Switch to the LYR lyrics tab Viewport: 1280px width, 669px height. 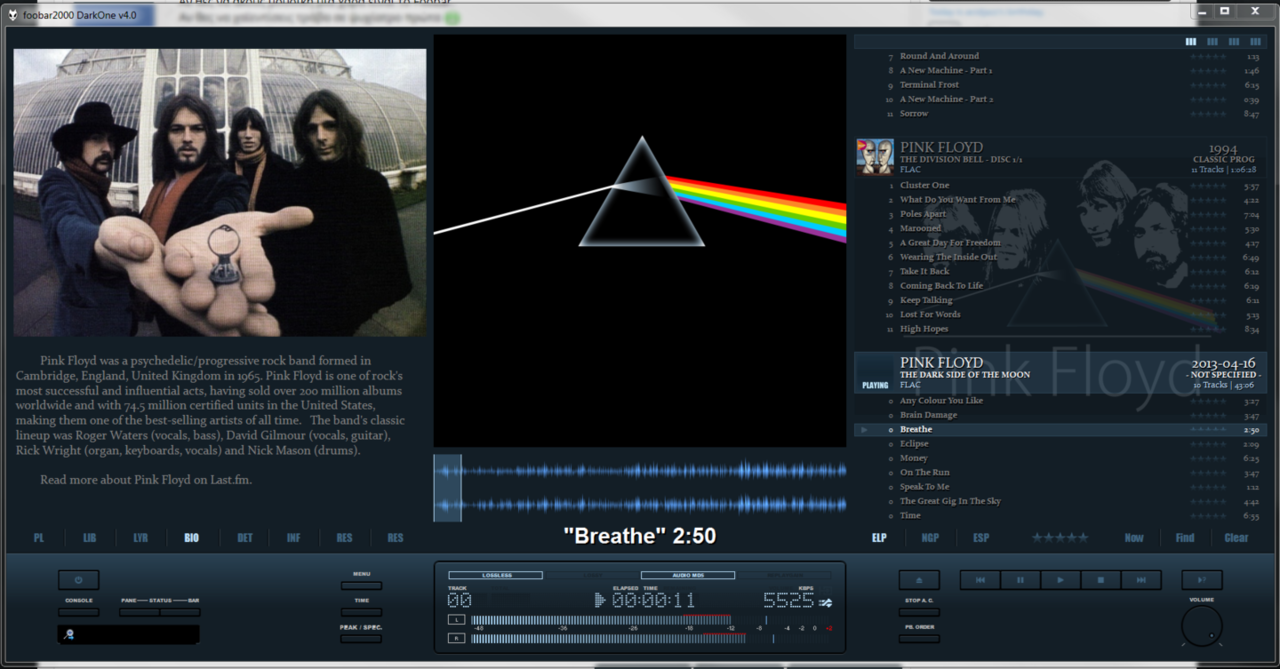coord(141,538)
